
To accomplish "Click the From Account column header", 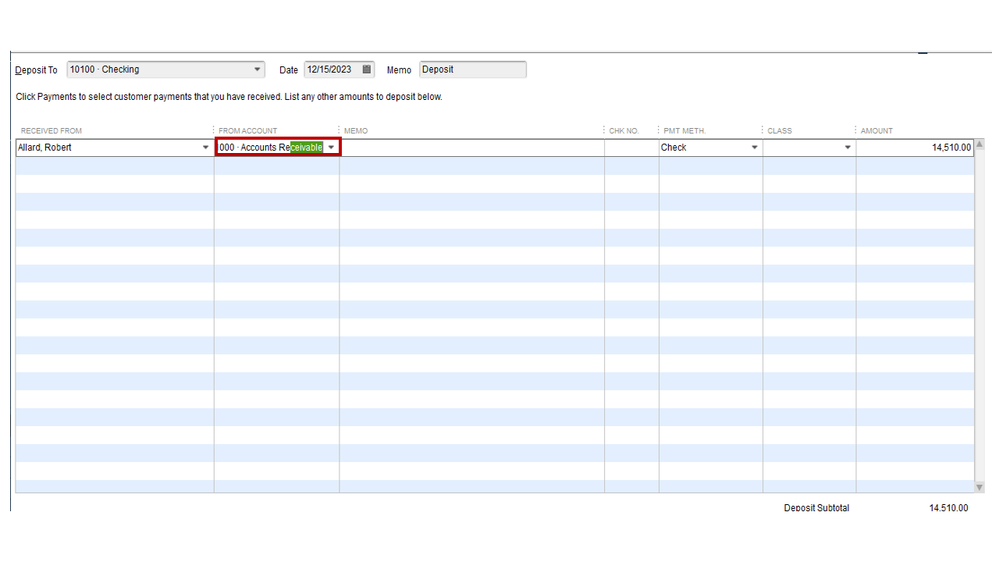I will click(248, 131).
